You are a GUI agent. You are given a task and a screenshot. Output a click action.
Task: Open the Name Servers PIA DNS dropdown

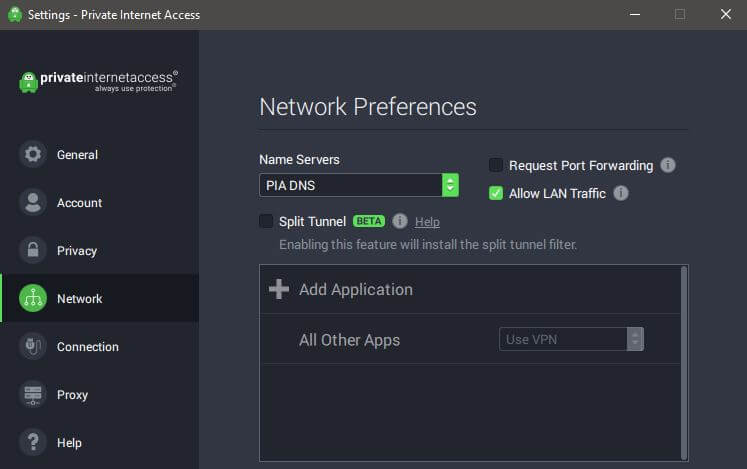(x=359, y=185)
